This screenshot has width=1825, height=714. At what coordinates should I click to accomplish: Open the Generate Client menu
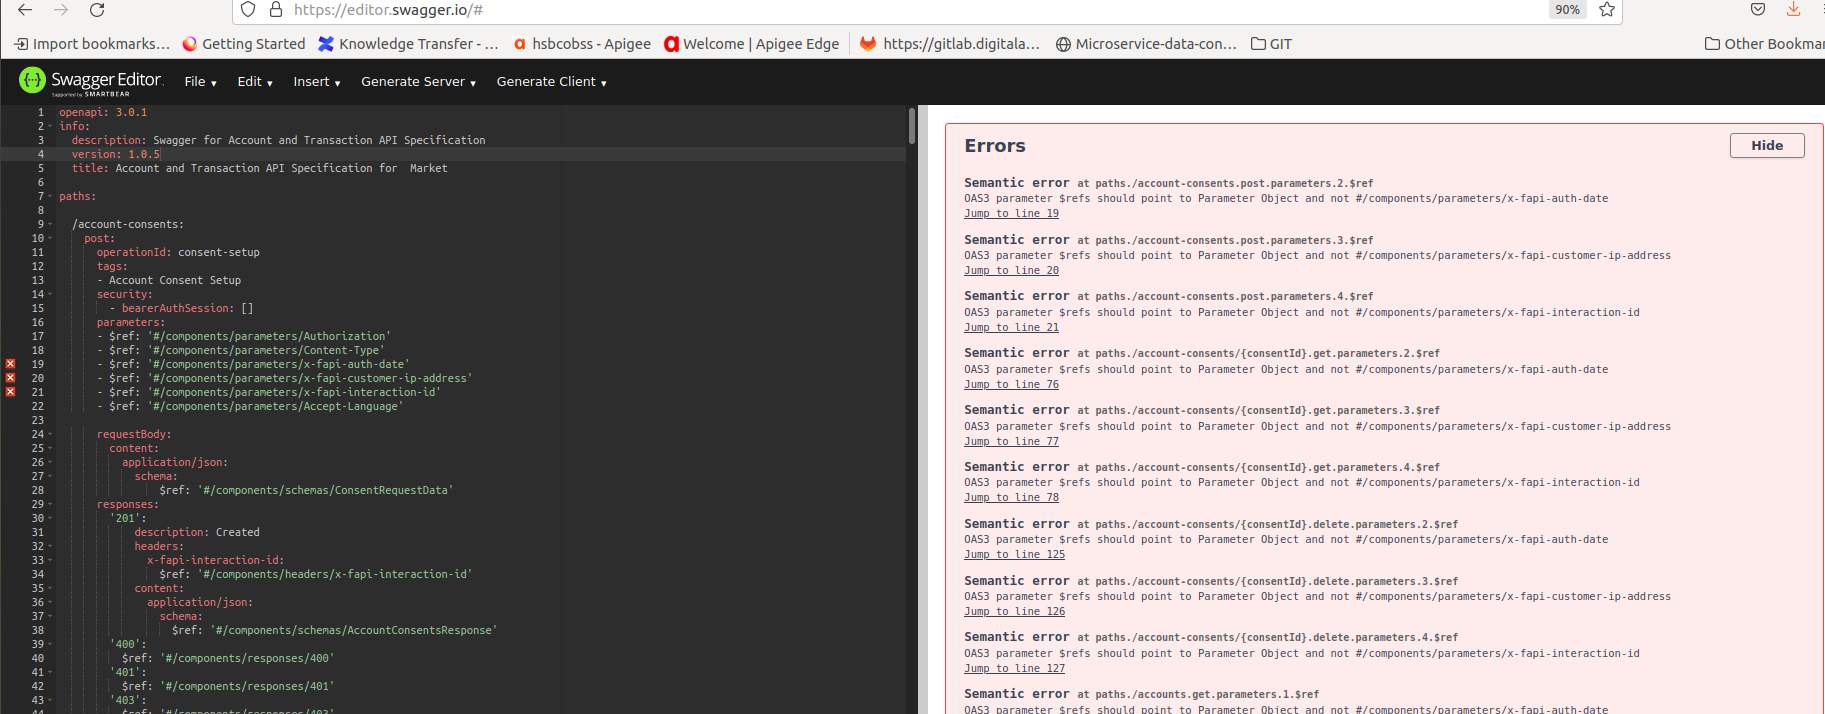(551, 82)
